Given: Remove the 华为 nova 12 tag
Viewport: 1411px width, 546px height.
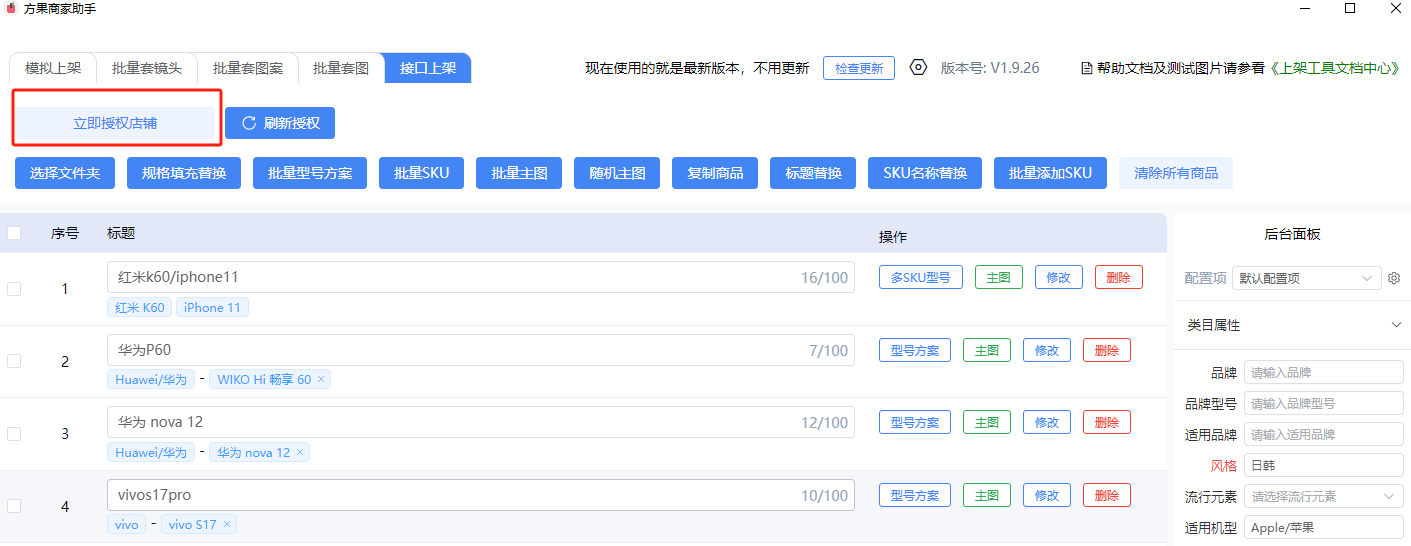Looking at the screenshot, I should (x=300, y=453).
